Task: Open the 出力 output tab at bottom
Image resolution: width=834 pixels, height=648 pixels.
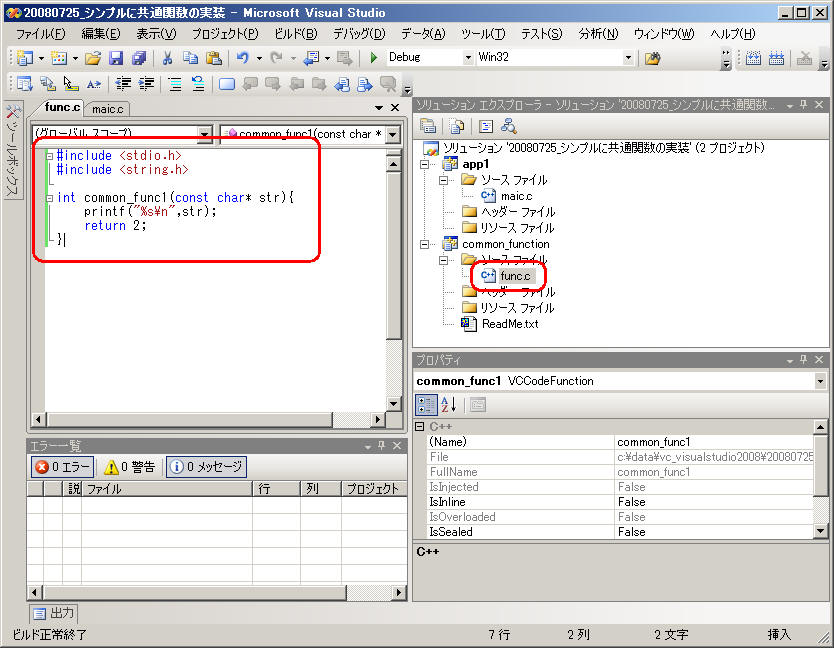Action: pyautogui.click(x=53, y=613)
